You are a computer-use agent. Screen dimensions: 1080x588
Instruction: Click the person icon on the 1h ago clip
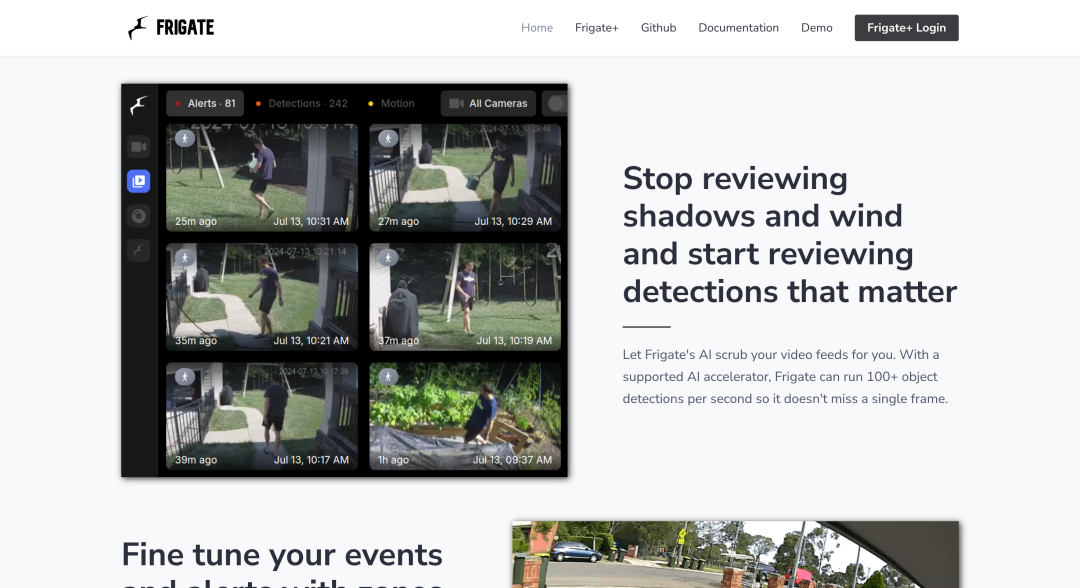pyautogui.click(x=388, y=377)
